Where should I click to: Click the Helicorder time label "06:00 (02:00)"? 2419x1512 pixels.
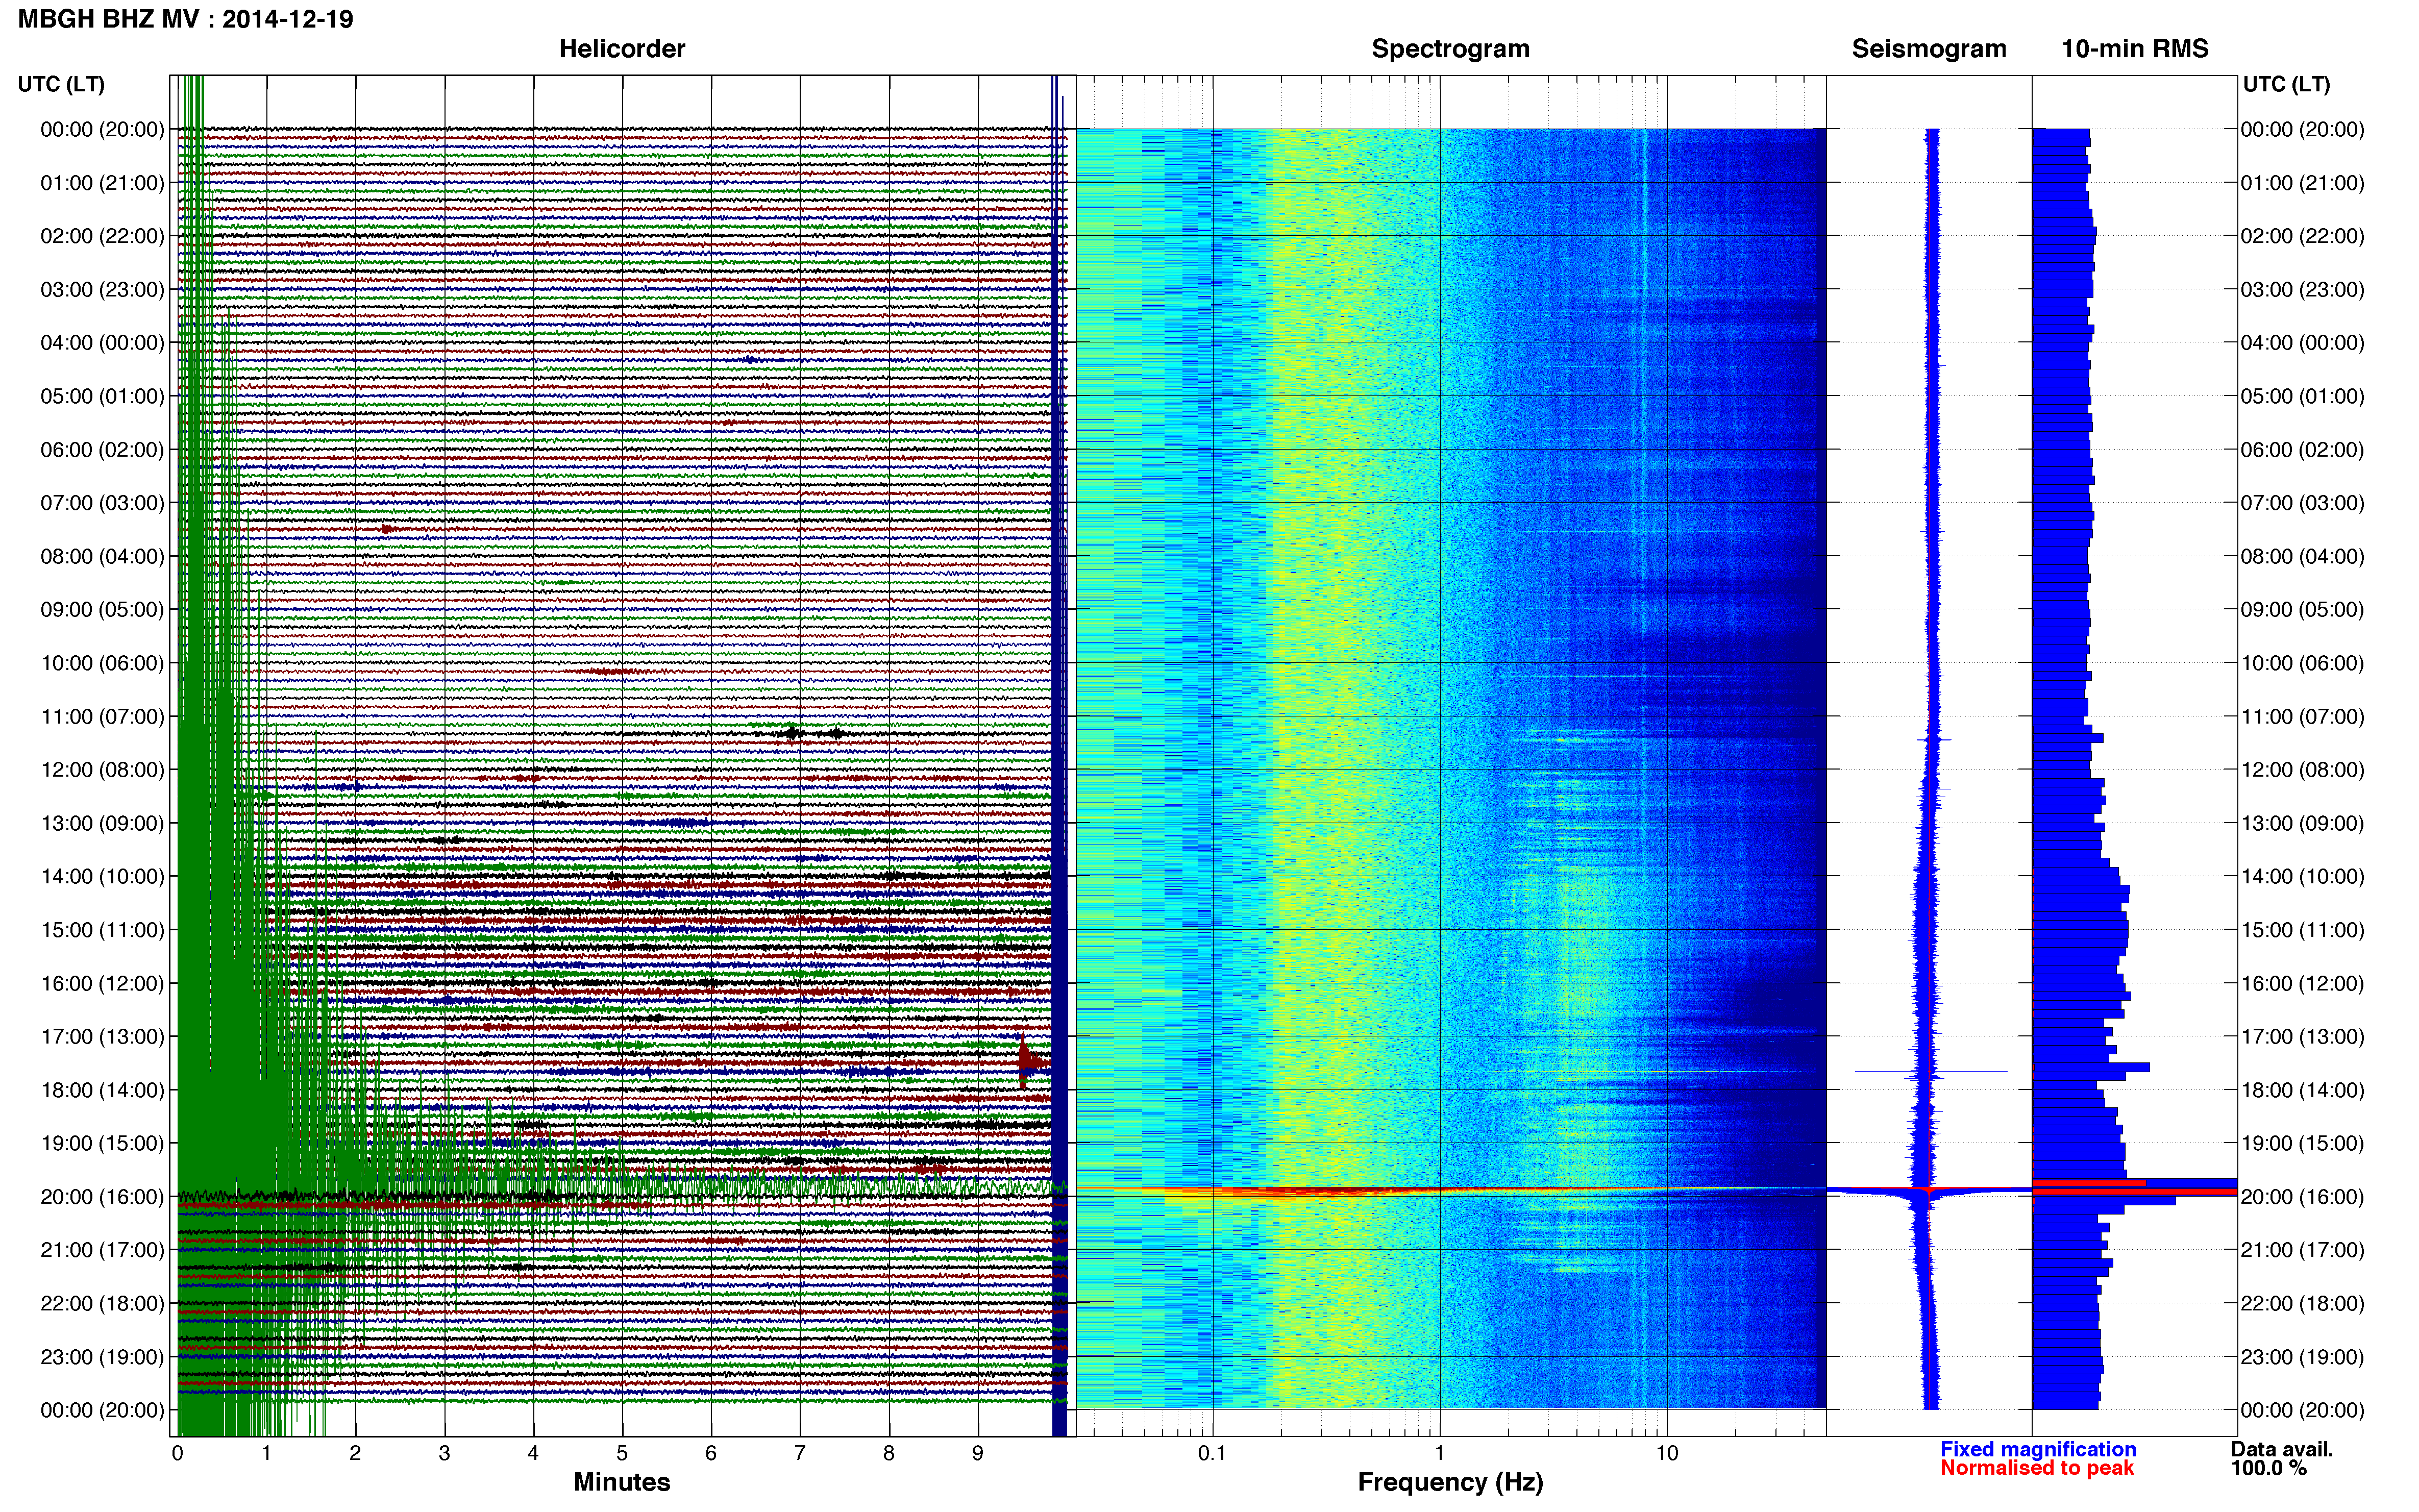click(x=102, y=450)
